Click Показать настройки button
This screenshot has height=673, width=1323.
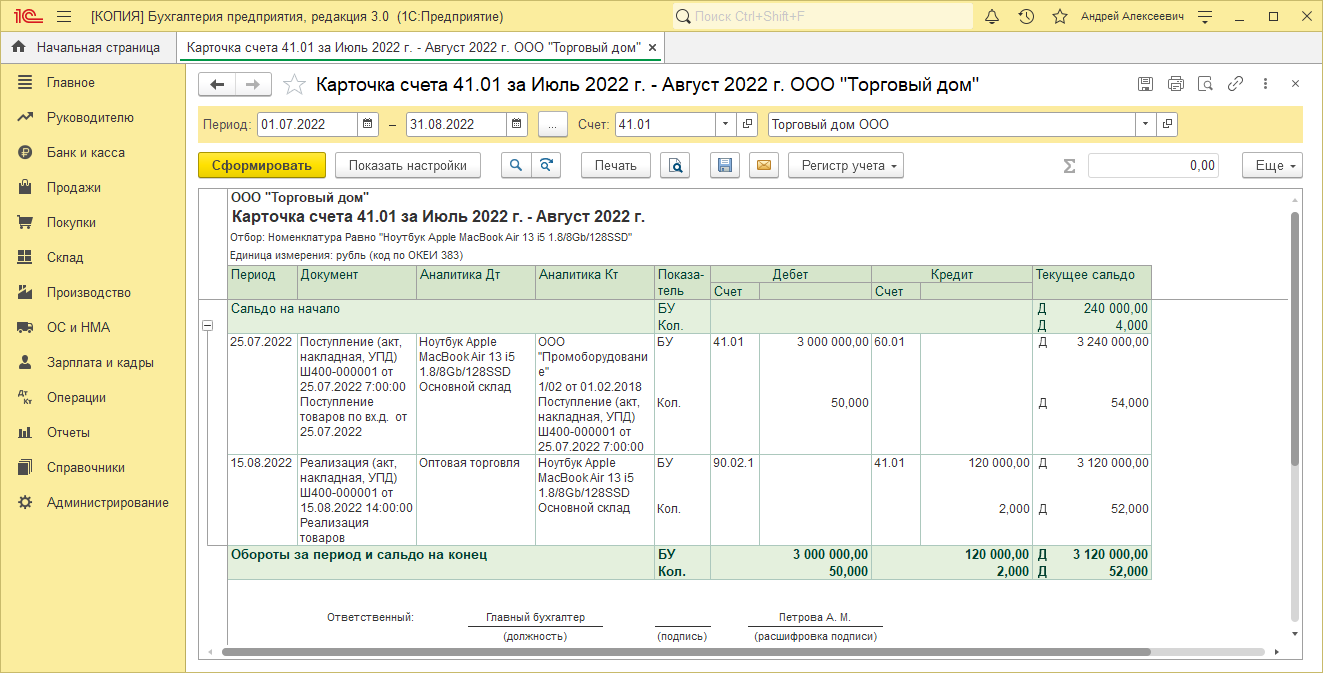click(408, 165)
